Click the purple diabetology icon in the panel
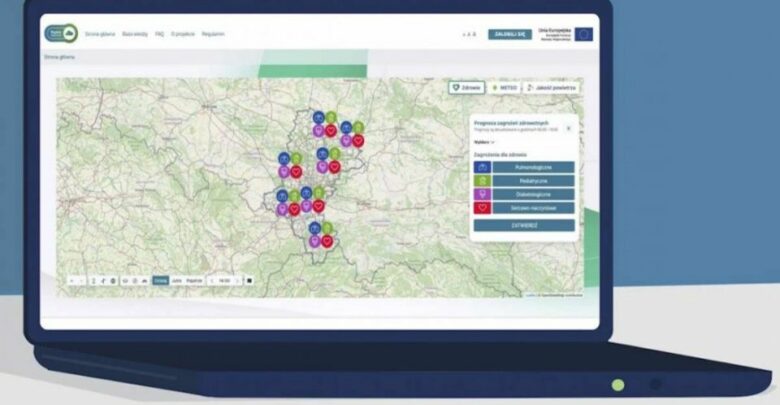780x405 pixels. [483, 194]
